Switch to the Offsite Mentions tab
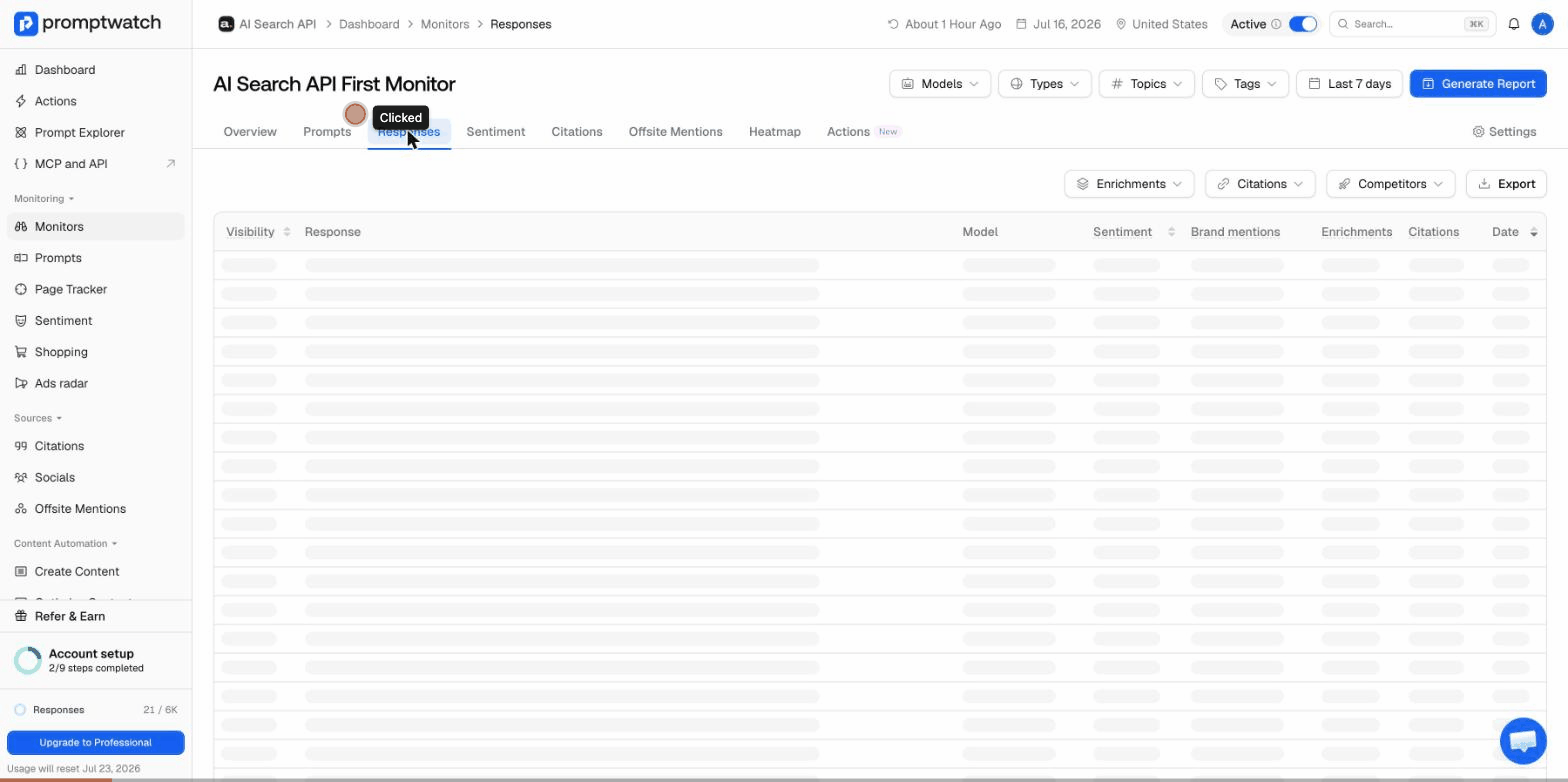The height and width of the screenshot is (782, 1568). (x=676, y=132)
